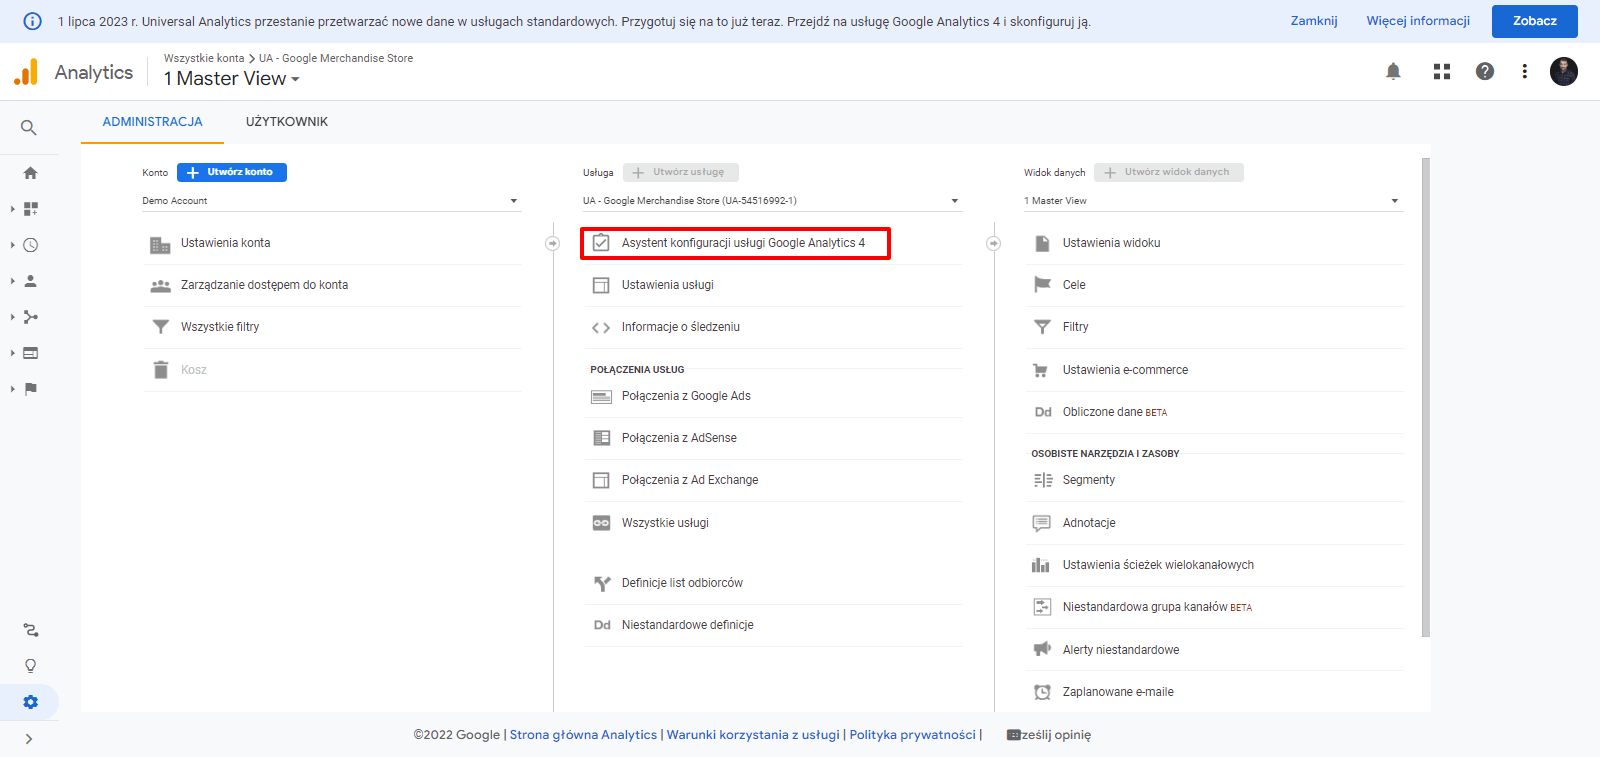Expand the UA - Google Merchandise Store property dropdown
This screenshot has height=757, width=1600.
(771, 201)
